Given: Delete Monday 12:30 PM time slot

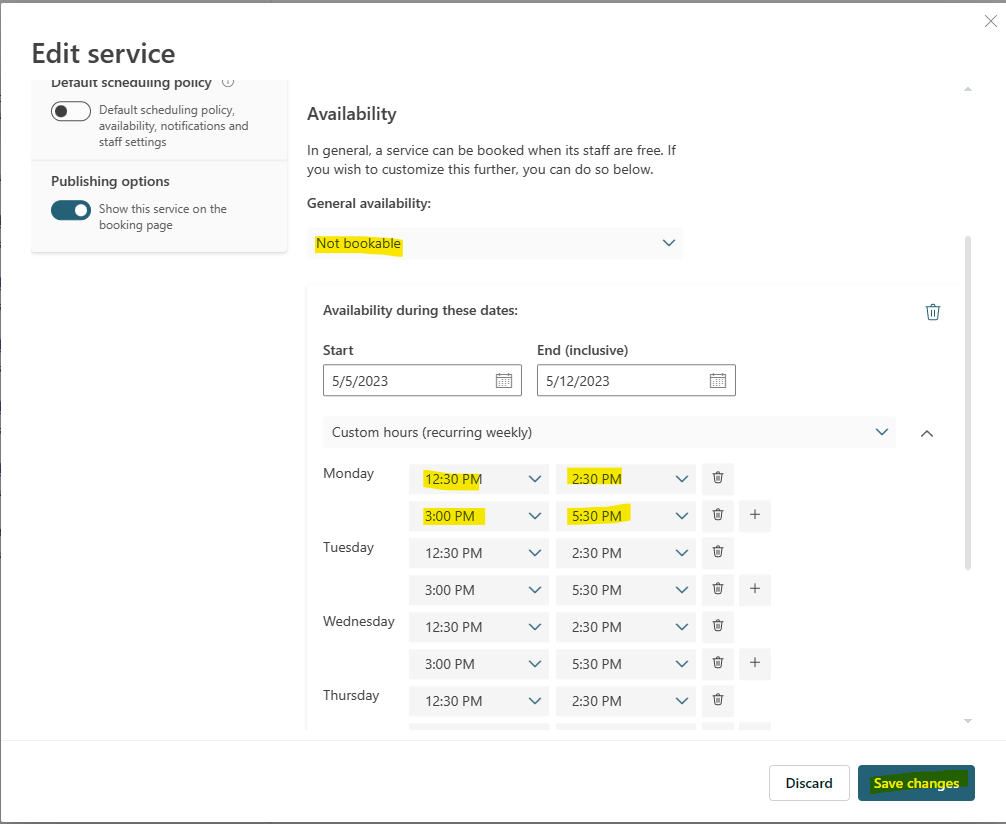Looking at the screenshot, I should pos(718,478).
